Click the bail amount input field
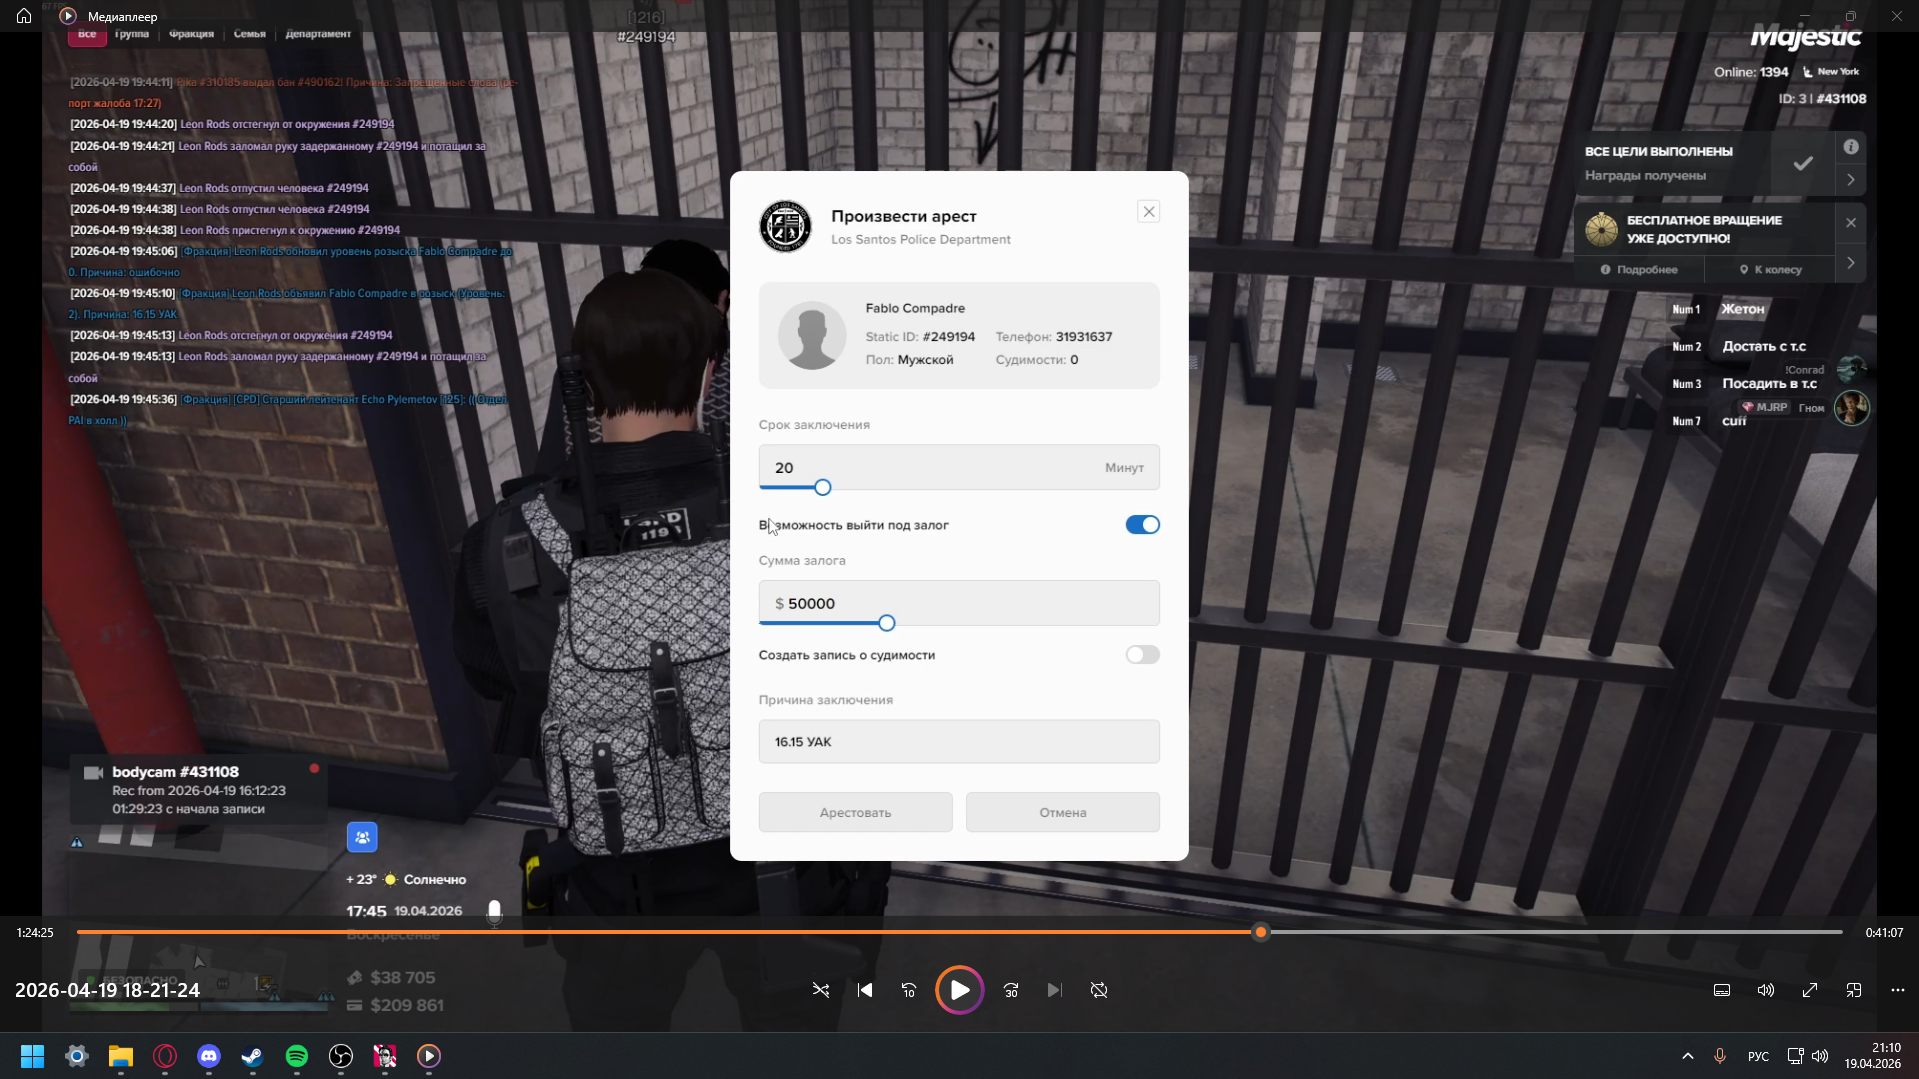This screenshot has height=1079, width=1919. [959, 603]
